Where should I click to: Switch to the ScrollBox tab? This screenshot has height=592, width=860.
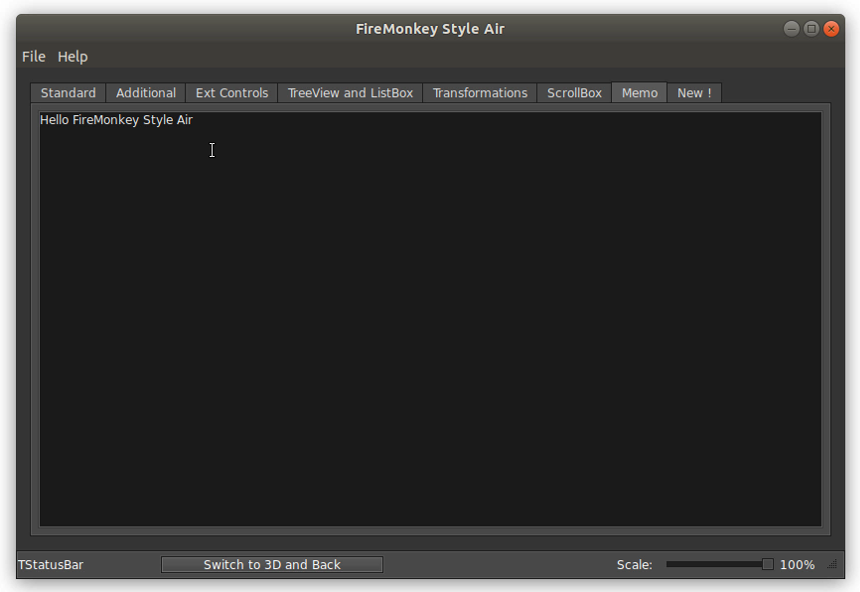pos(574,93)
